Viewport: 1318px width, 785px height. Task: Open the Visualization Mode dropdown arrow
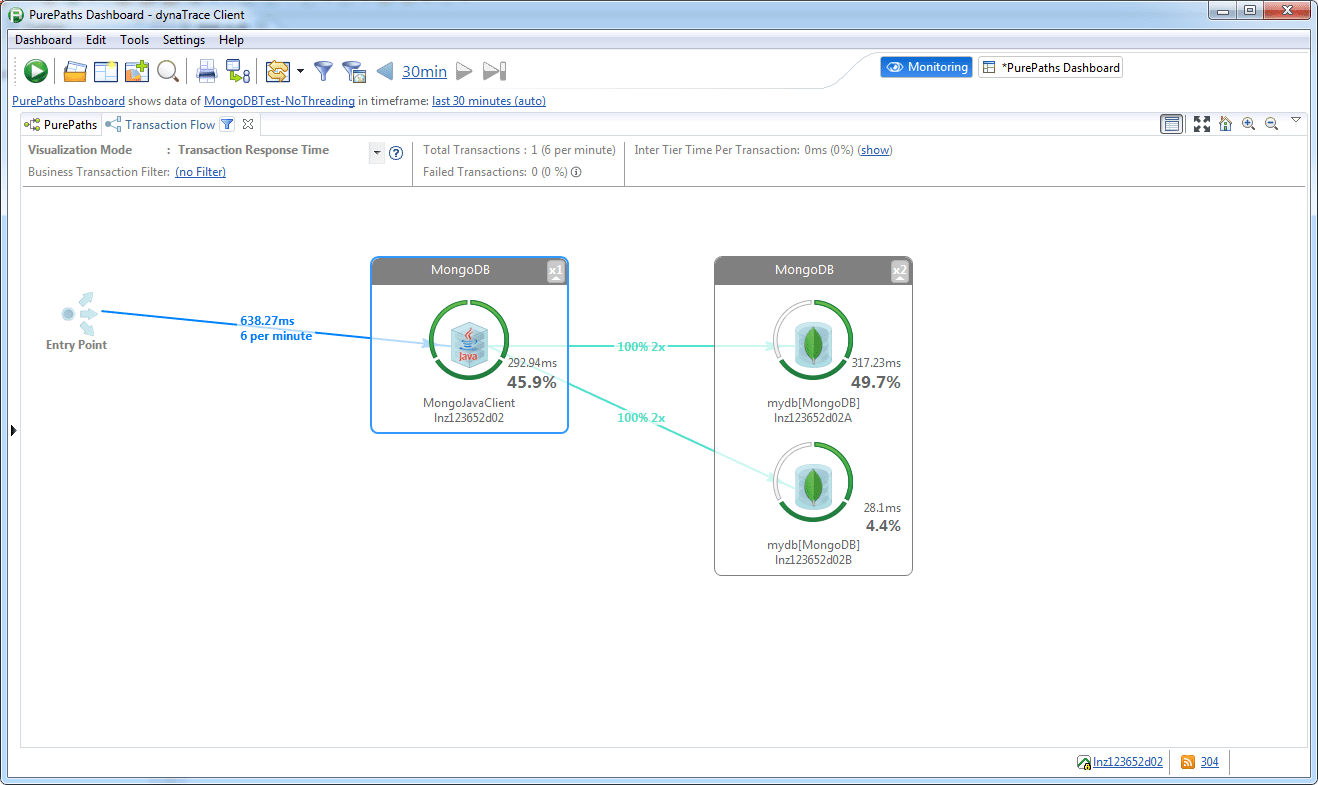pyautogui.click(x=377, y=153)
